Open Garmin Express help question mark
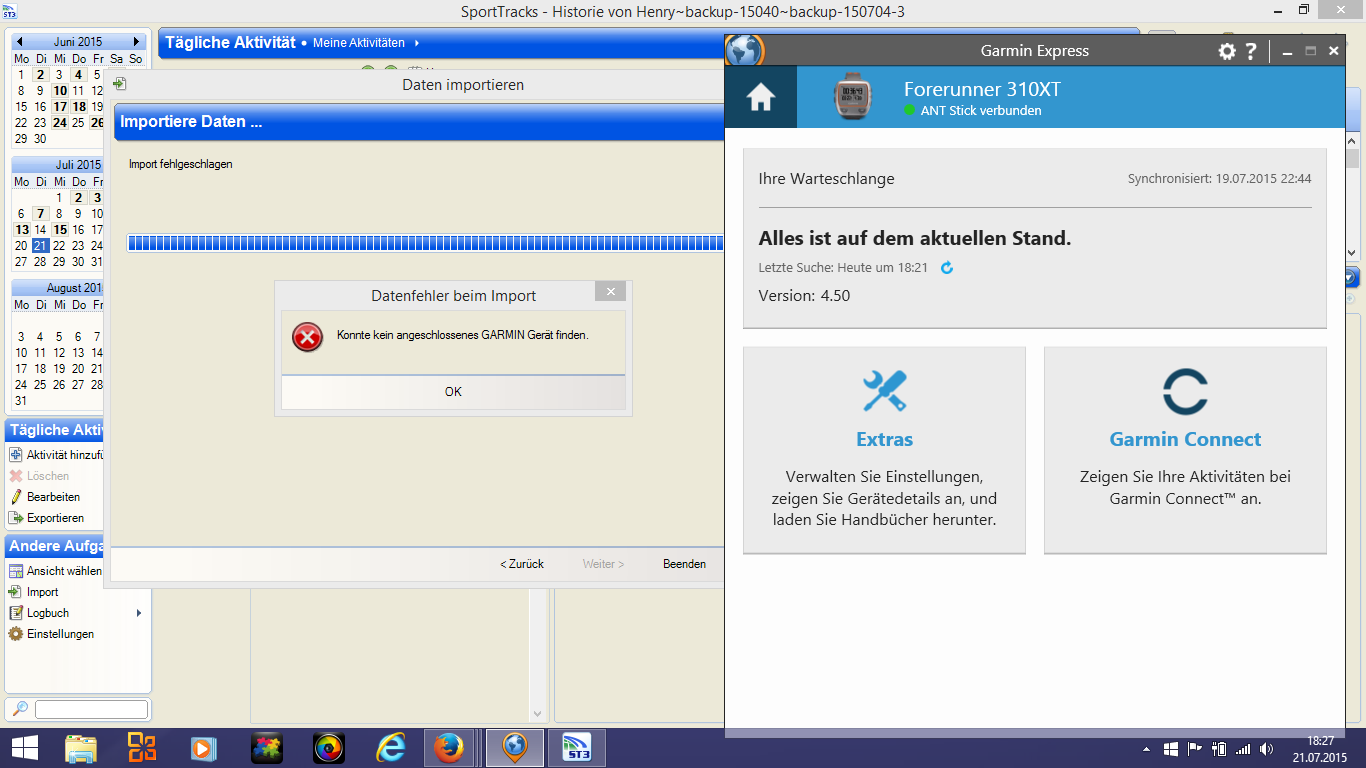 [x=1251, y=51]
